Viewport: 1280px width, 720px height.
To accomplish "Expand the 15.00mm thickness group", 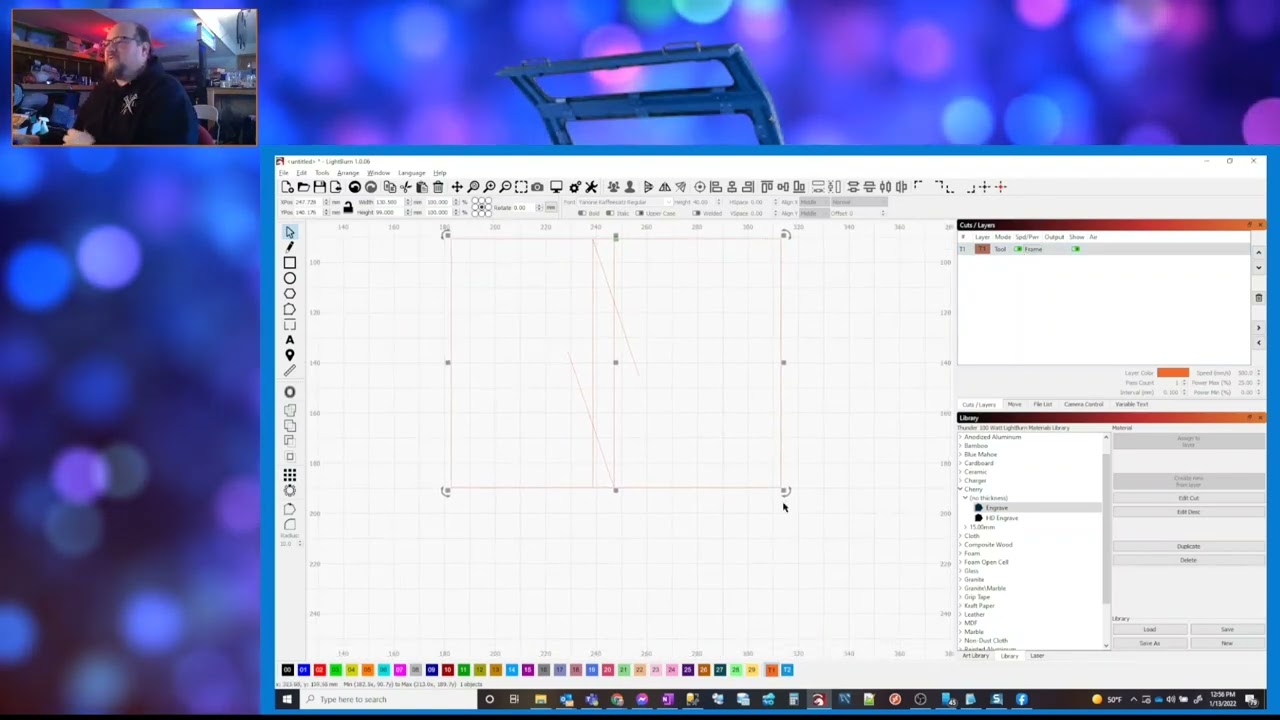I will 965,527.
